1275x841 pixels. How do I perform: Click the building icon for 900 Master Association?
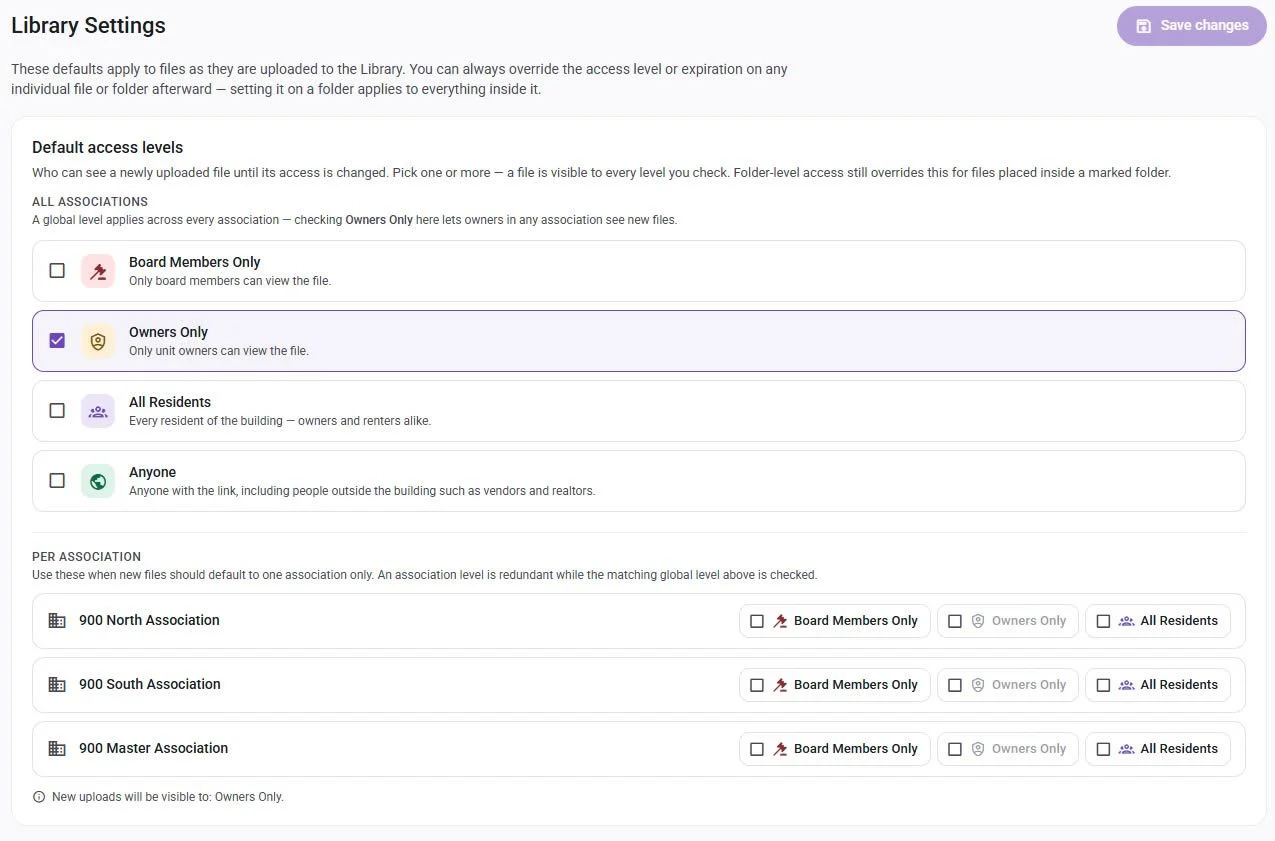[x=57, y=749]
